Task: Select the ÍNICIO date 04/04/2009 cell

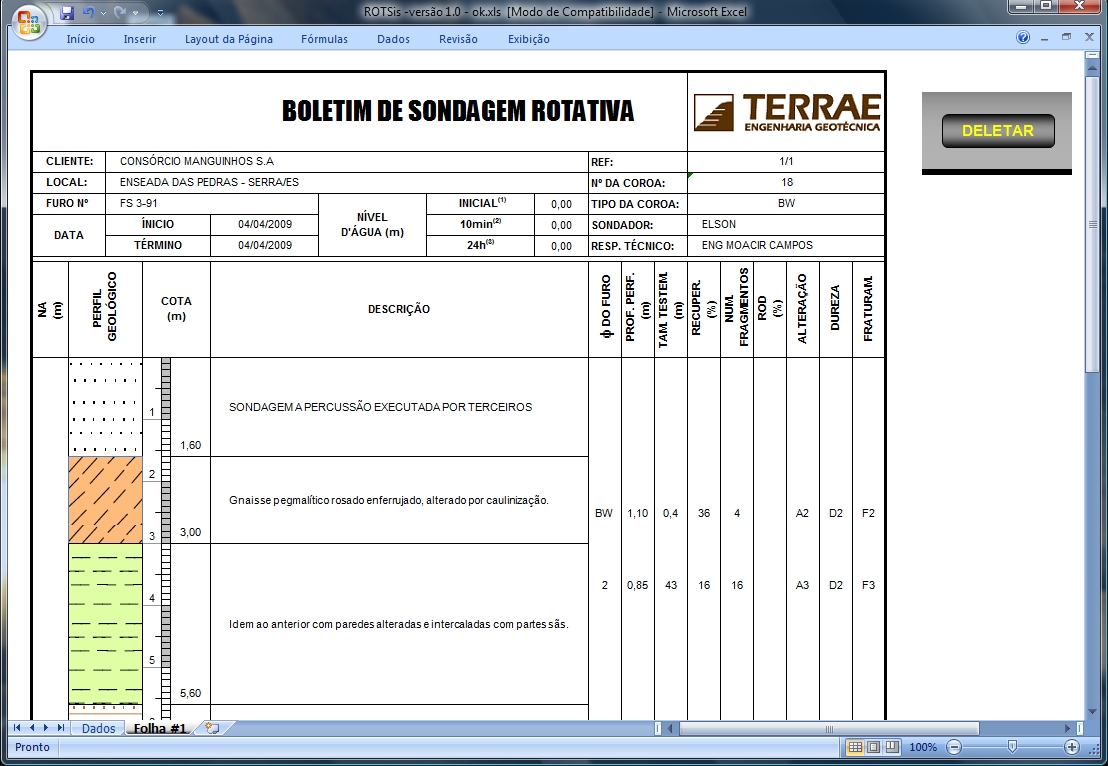Action: [x=265, y=225]
